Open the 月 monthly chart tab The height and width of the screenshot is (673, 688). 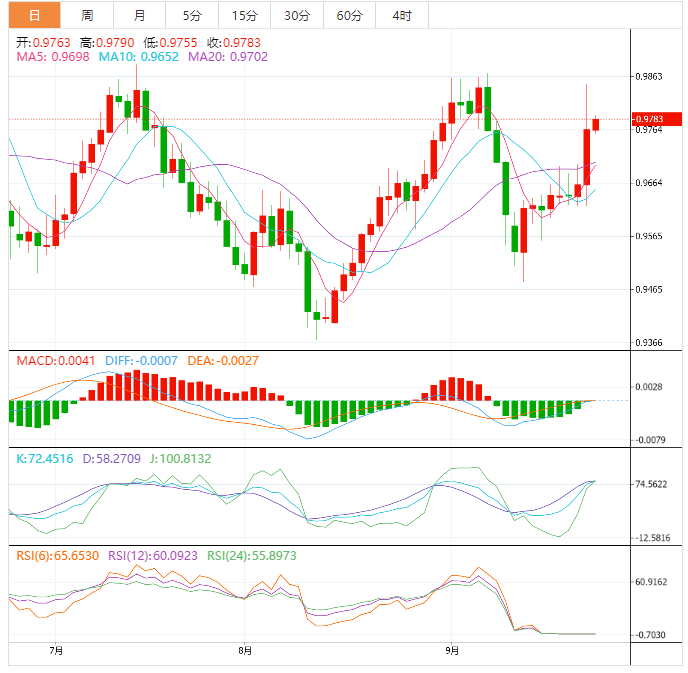coord(139,15)
